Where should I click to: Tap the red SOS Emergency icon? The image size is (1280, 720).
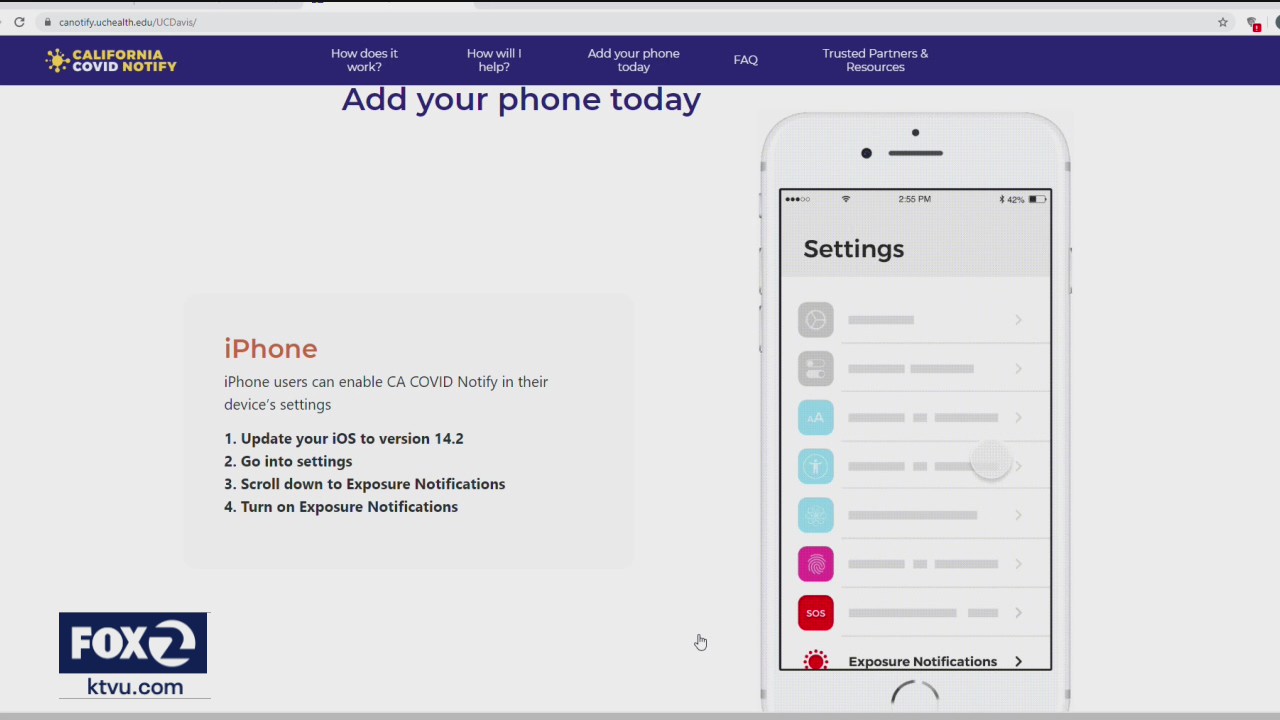click(815, 613)
